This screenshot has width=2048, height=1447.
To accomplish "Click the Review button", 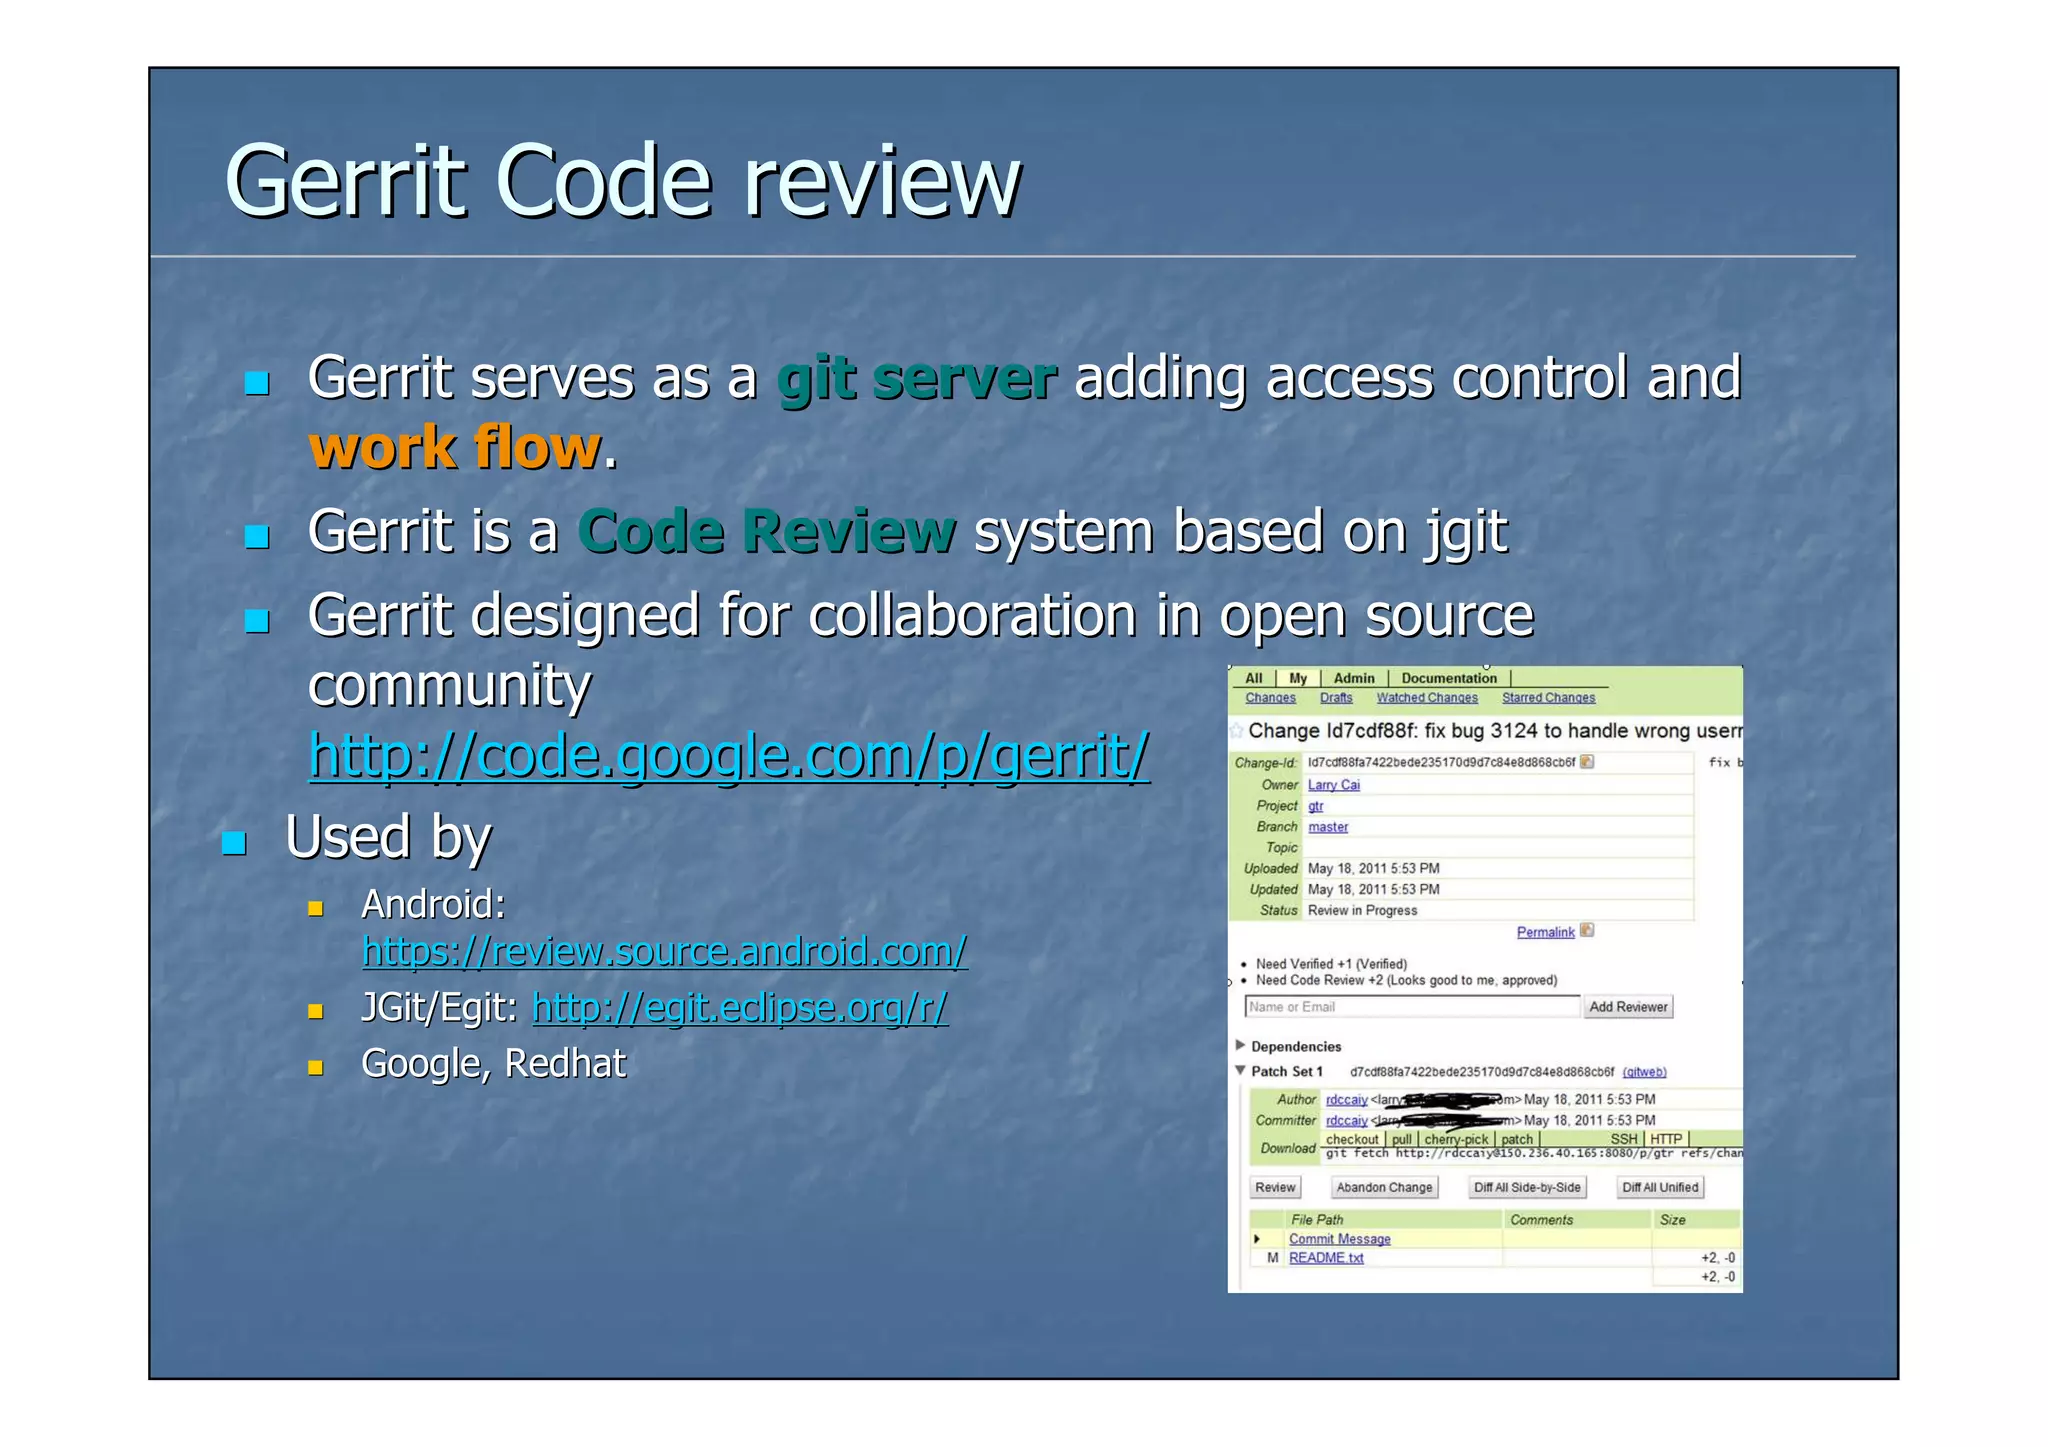I will coord(1275,1187).
